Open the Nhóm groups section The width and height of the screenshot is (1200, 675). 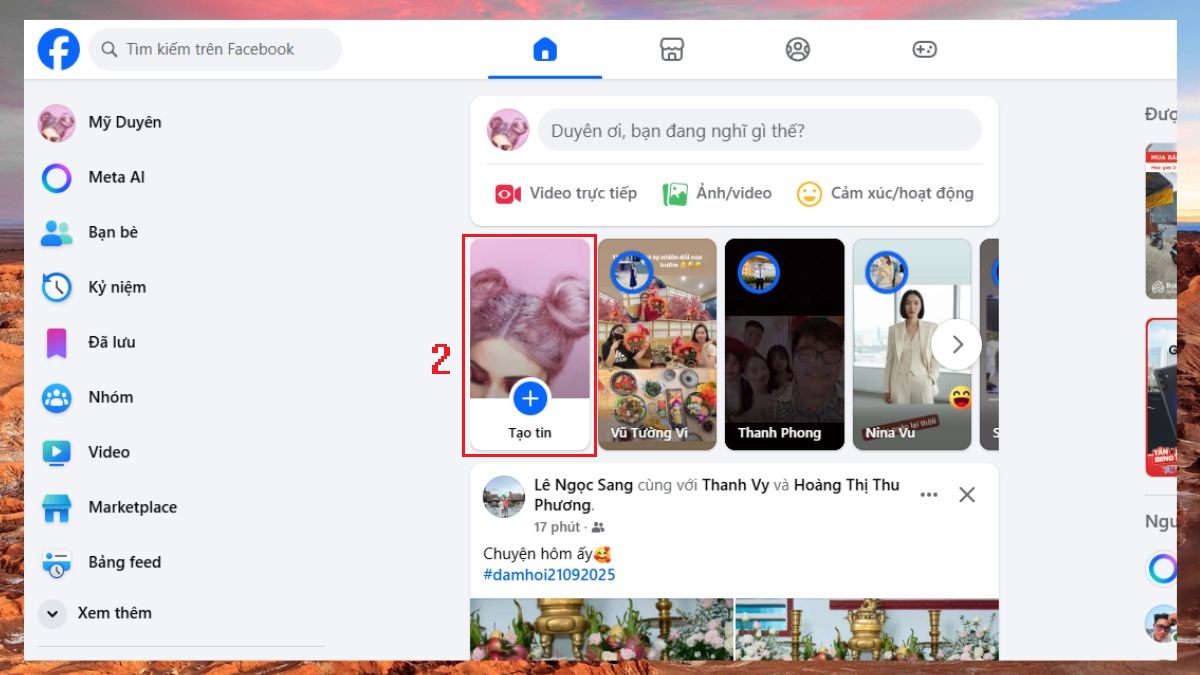click(110, 397)
